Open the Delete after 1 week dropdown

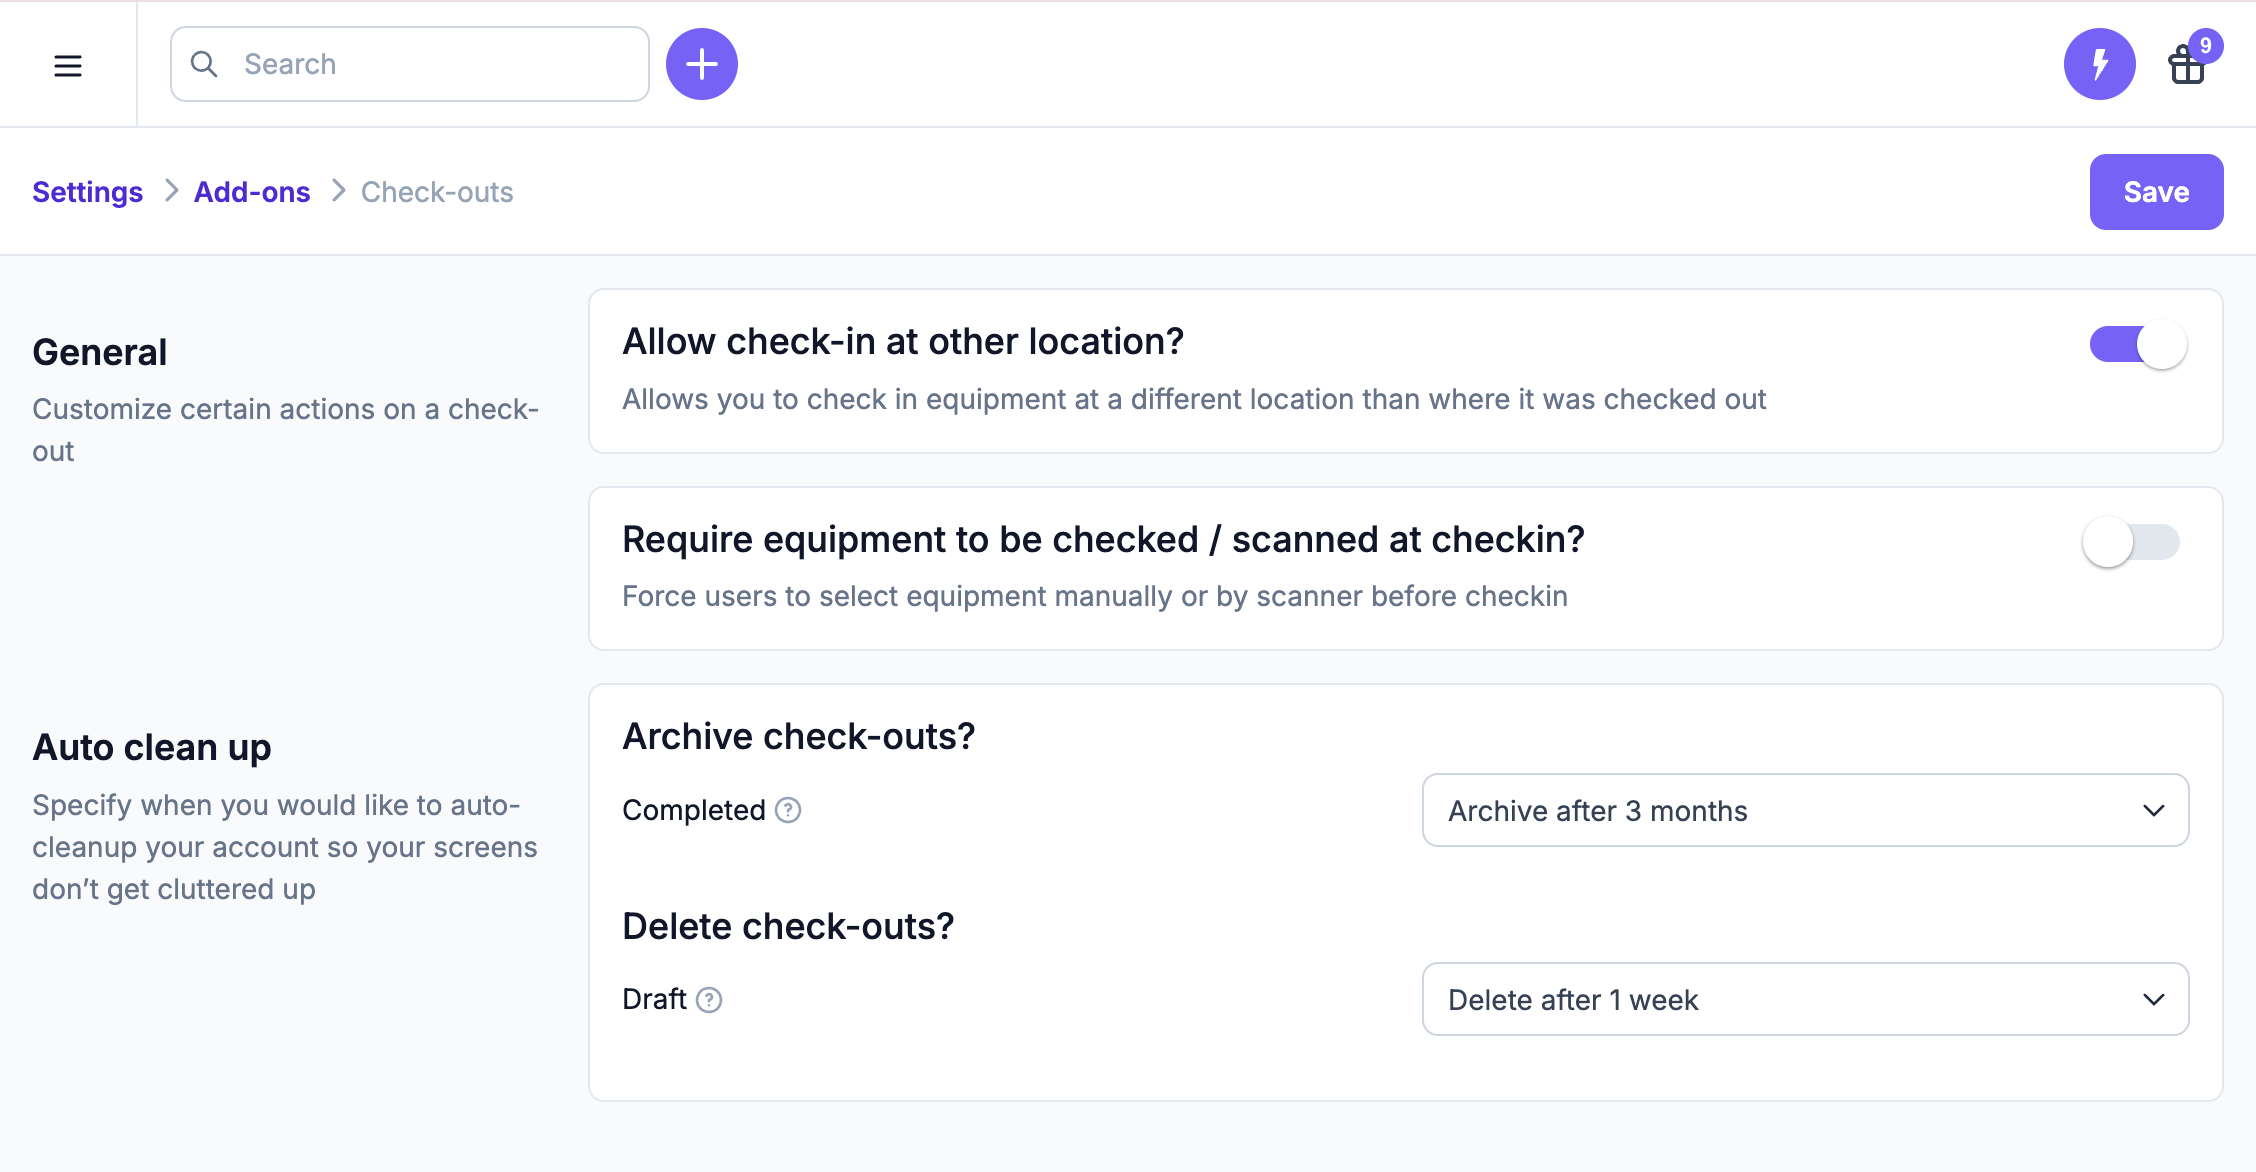point(1805,999)
